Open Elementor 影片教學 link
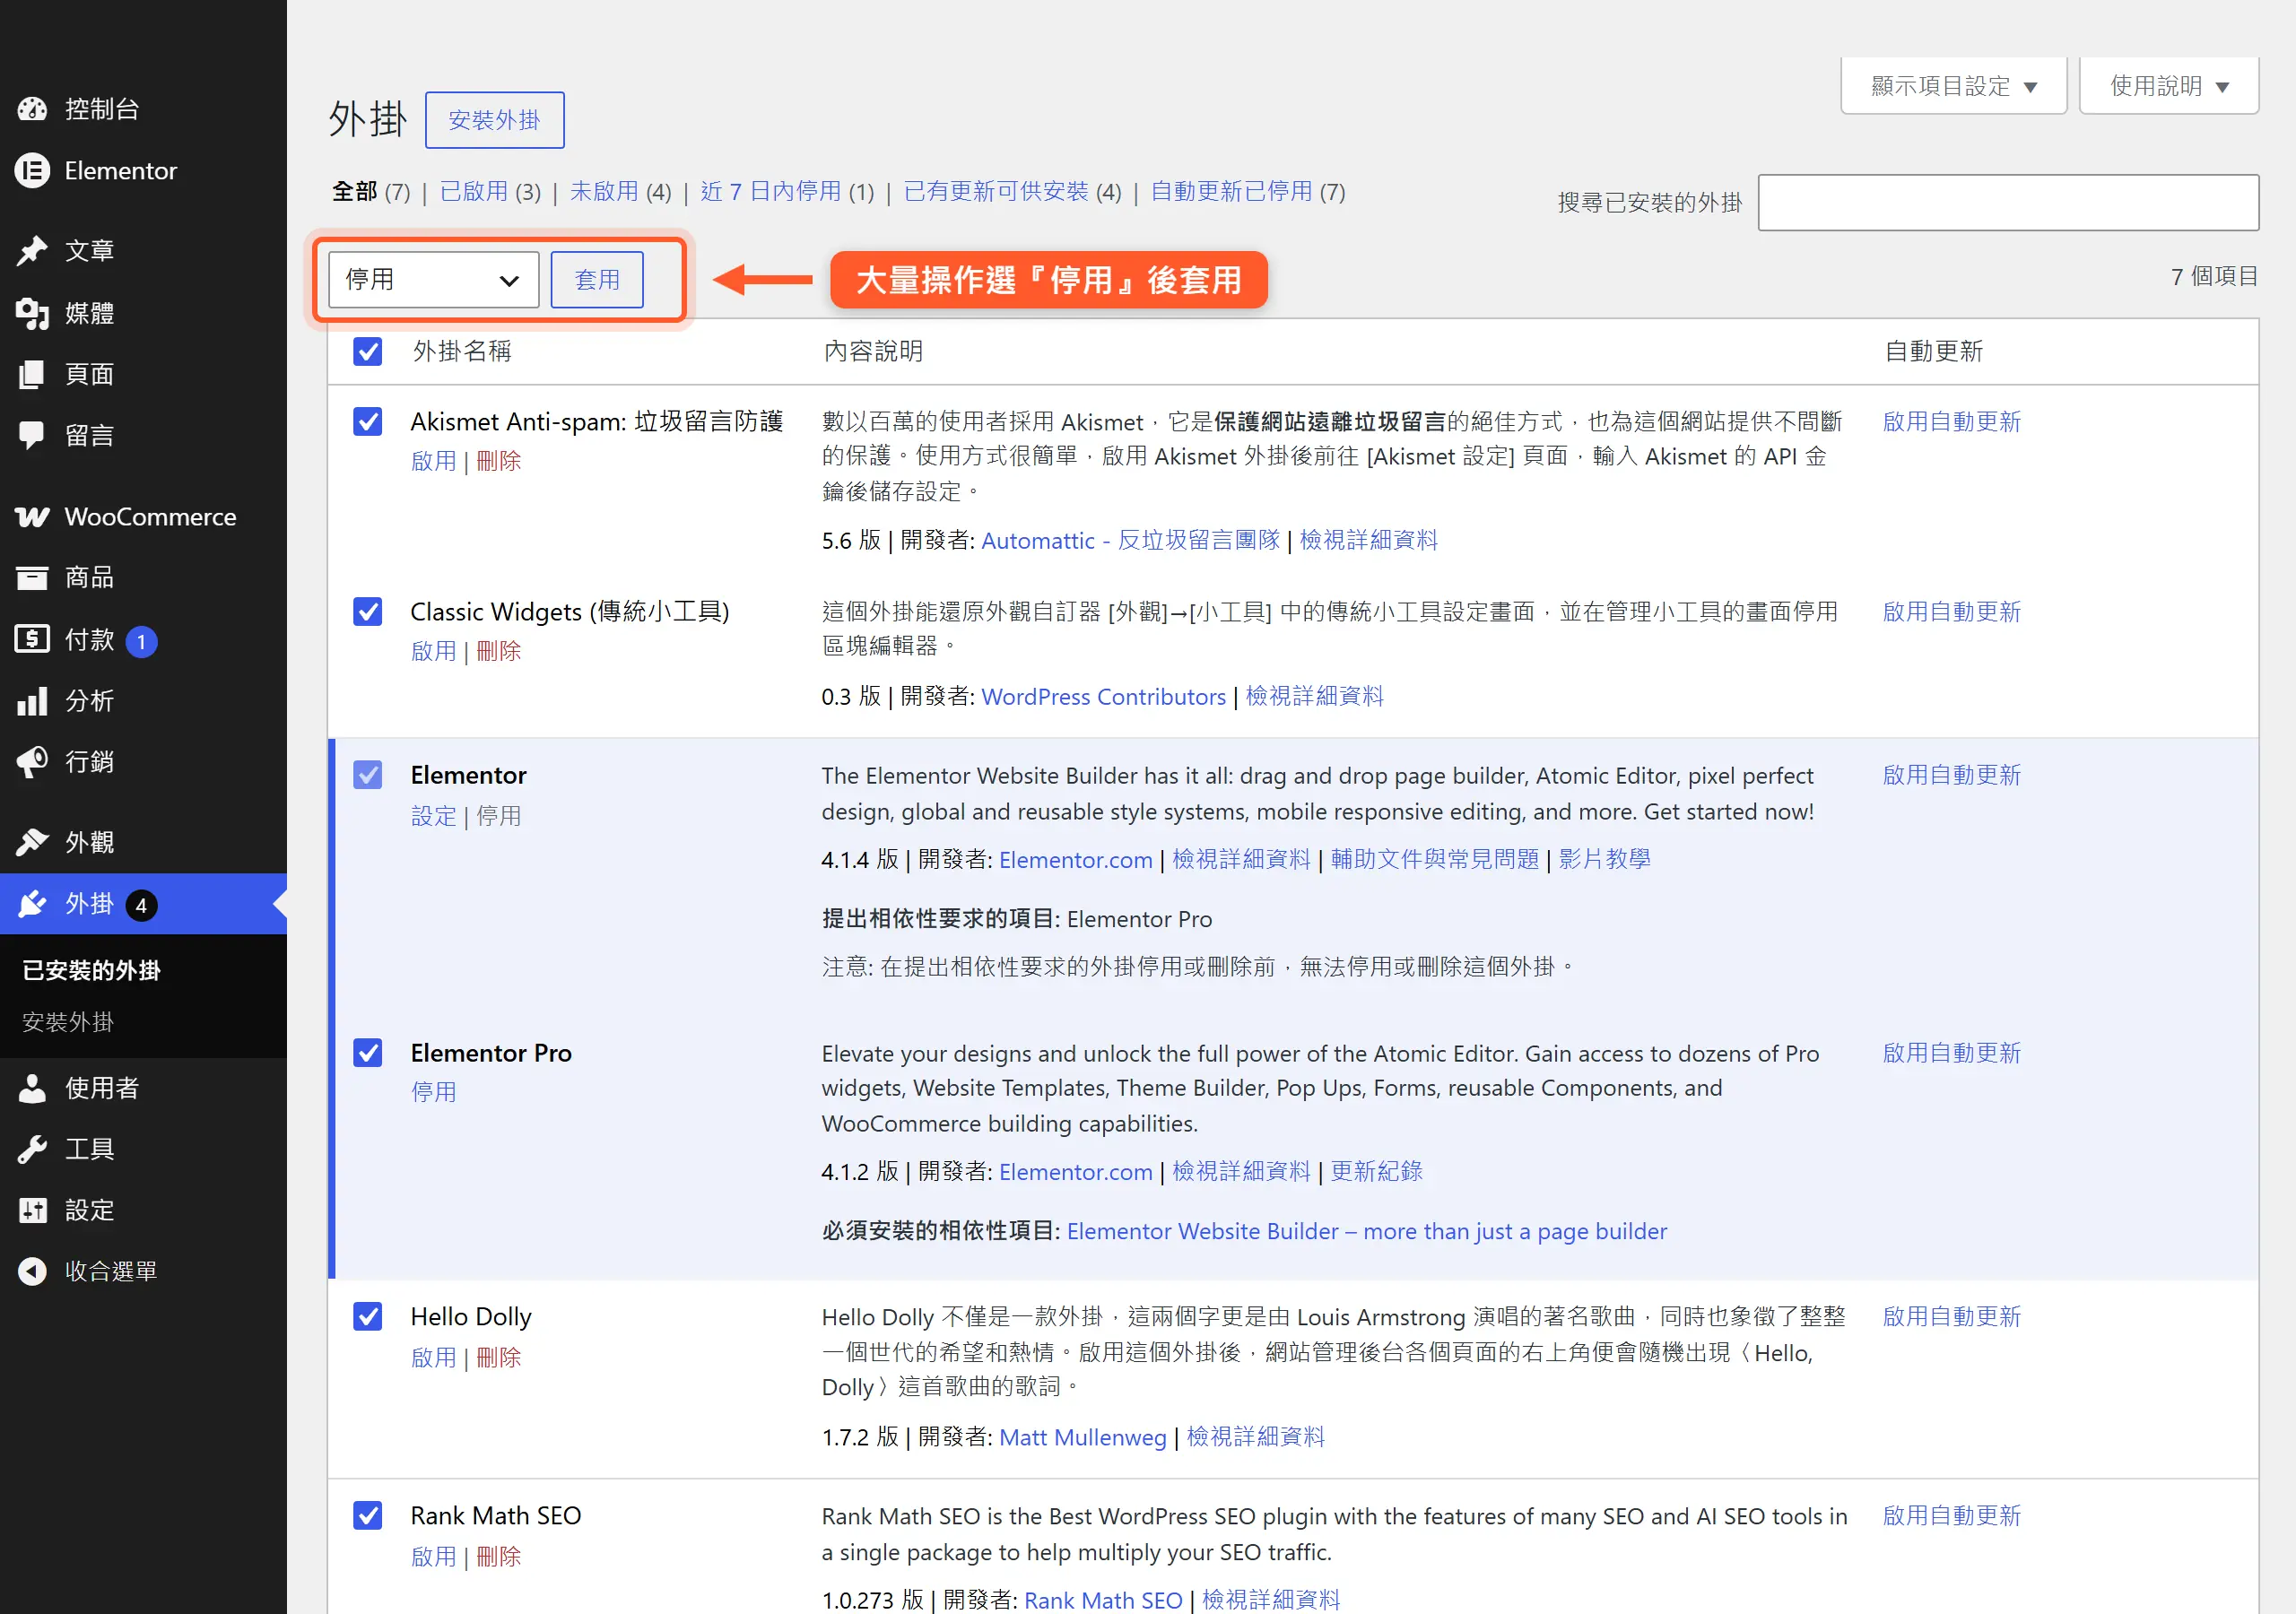This screenshot has width=2296, height=1614. tap(1604, 859)
